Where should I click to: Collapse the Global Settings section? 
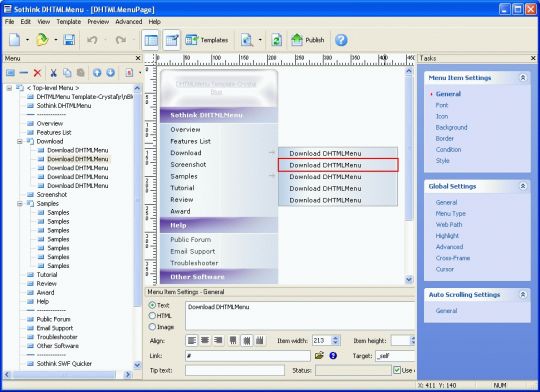[x=523, y=186]
